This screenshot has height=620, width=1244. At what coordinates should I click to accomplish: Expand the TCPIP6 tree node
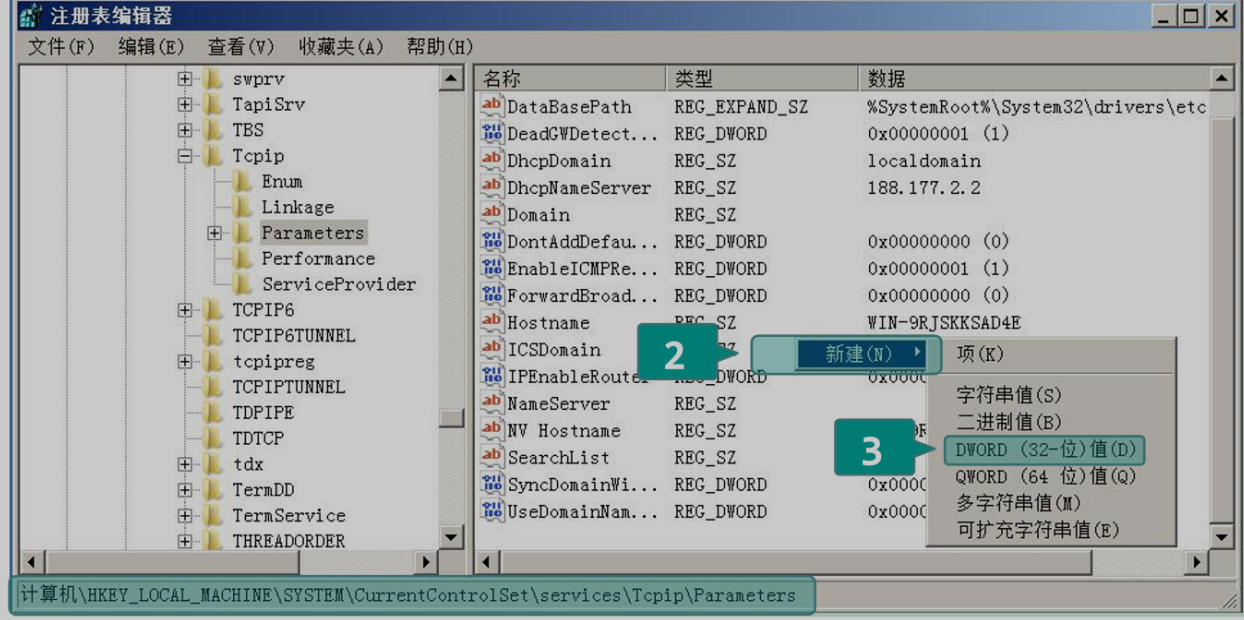pyautogui.click(x=185, y=310)
